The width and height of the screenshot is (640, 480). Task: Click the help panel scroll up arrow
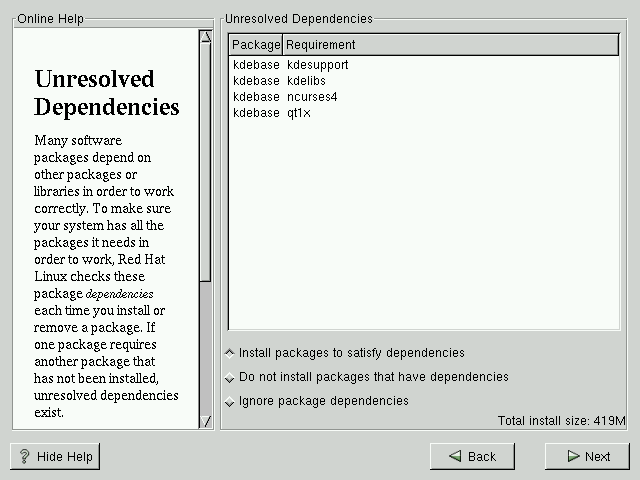tap(206, 37)
